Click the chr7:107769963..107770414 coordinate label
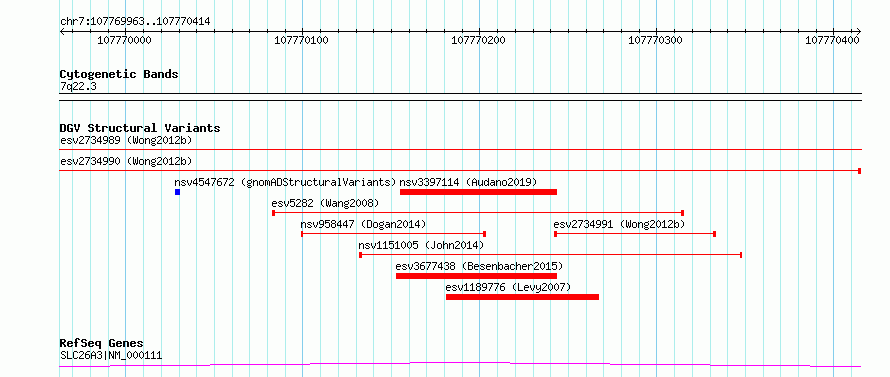Screen dimensions: 890x377 (135, 22)
